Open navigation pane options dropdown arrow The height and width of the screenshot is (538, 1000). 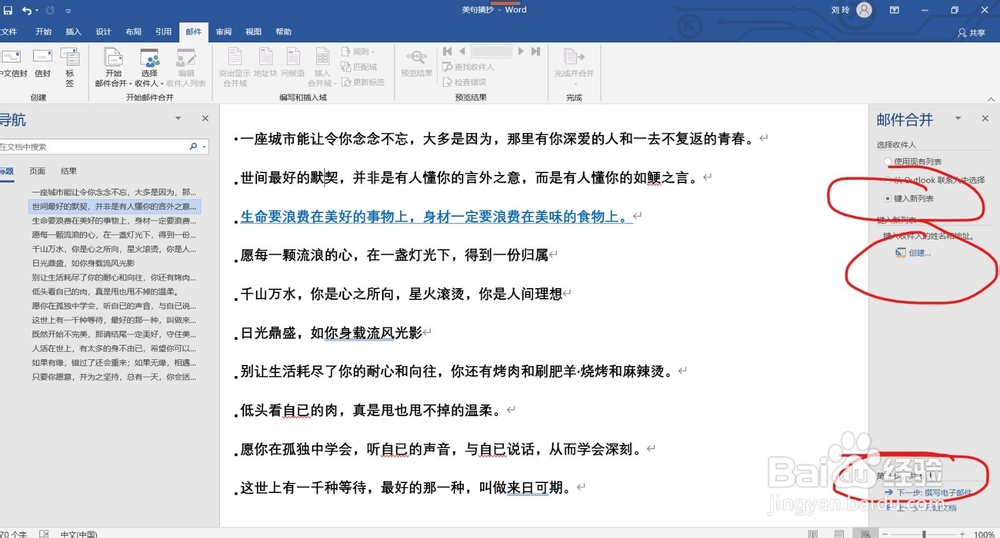(x=178, y=119)
